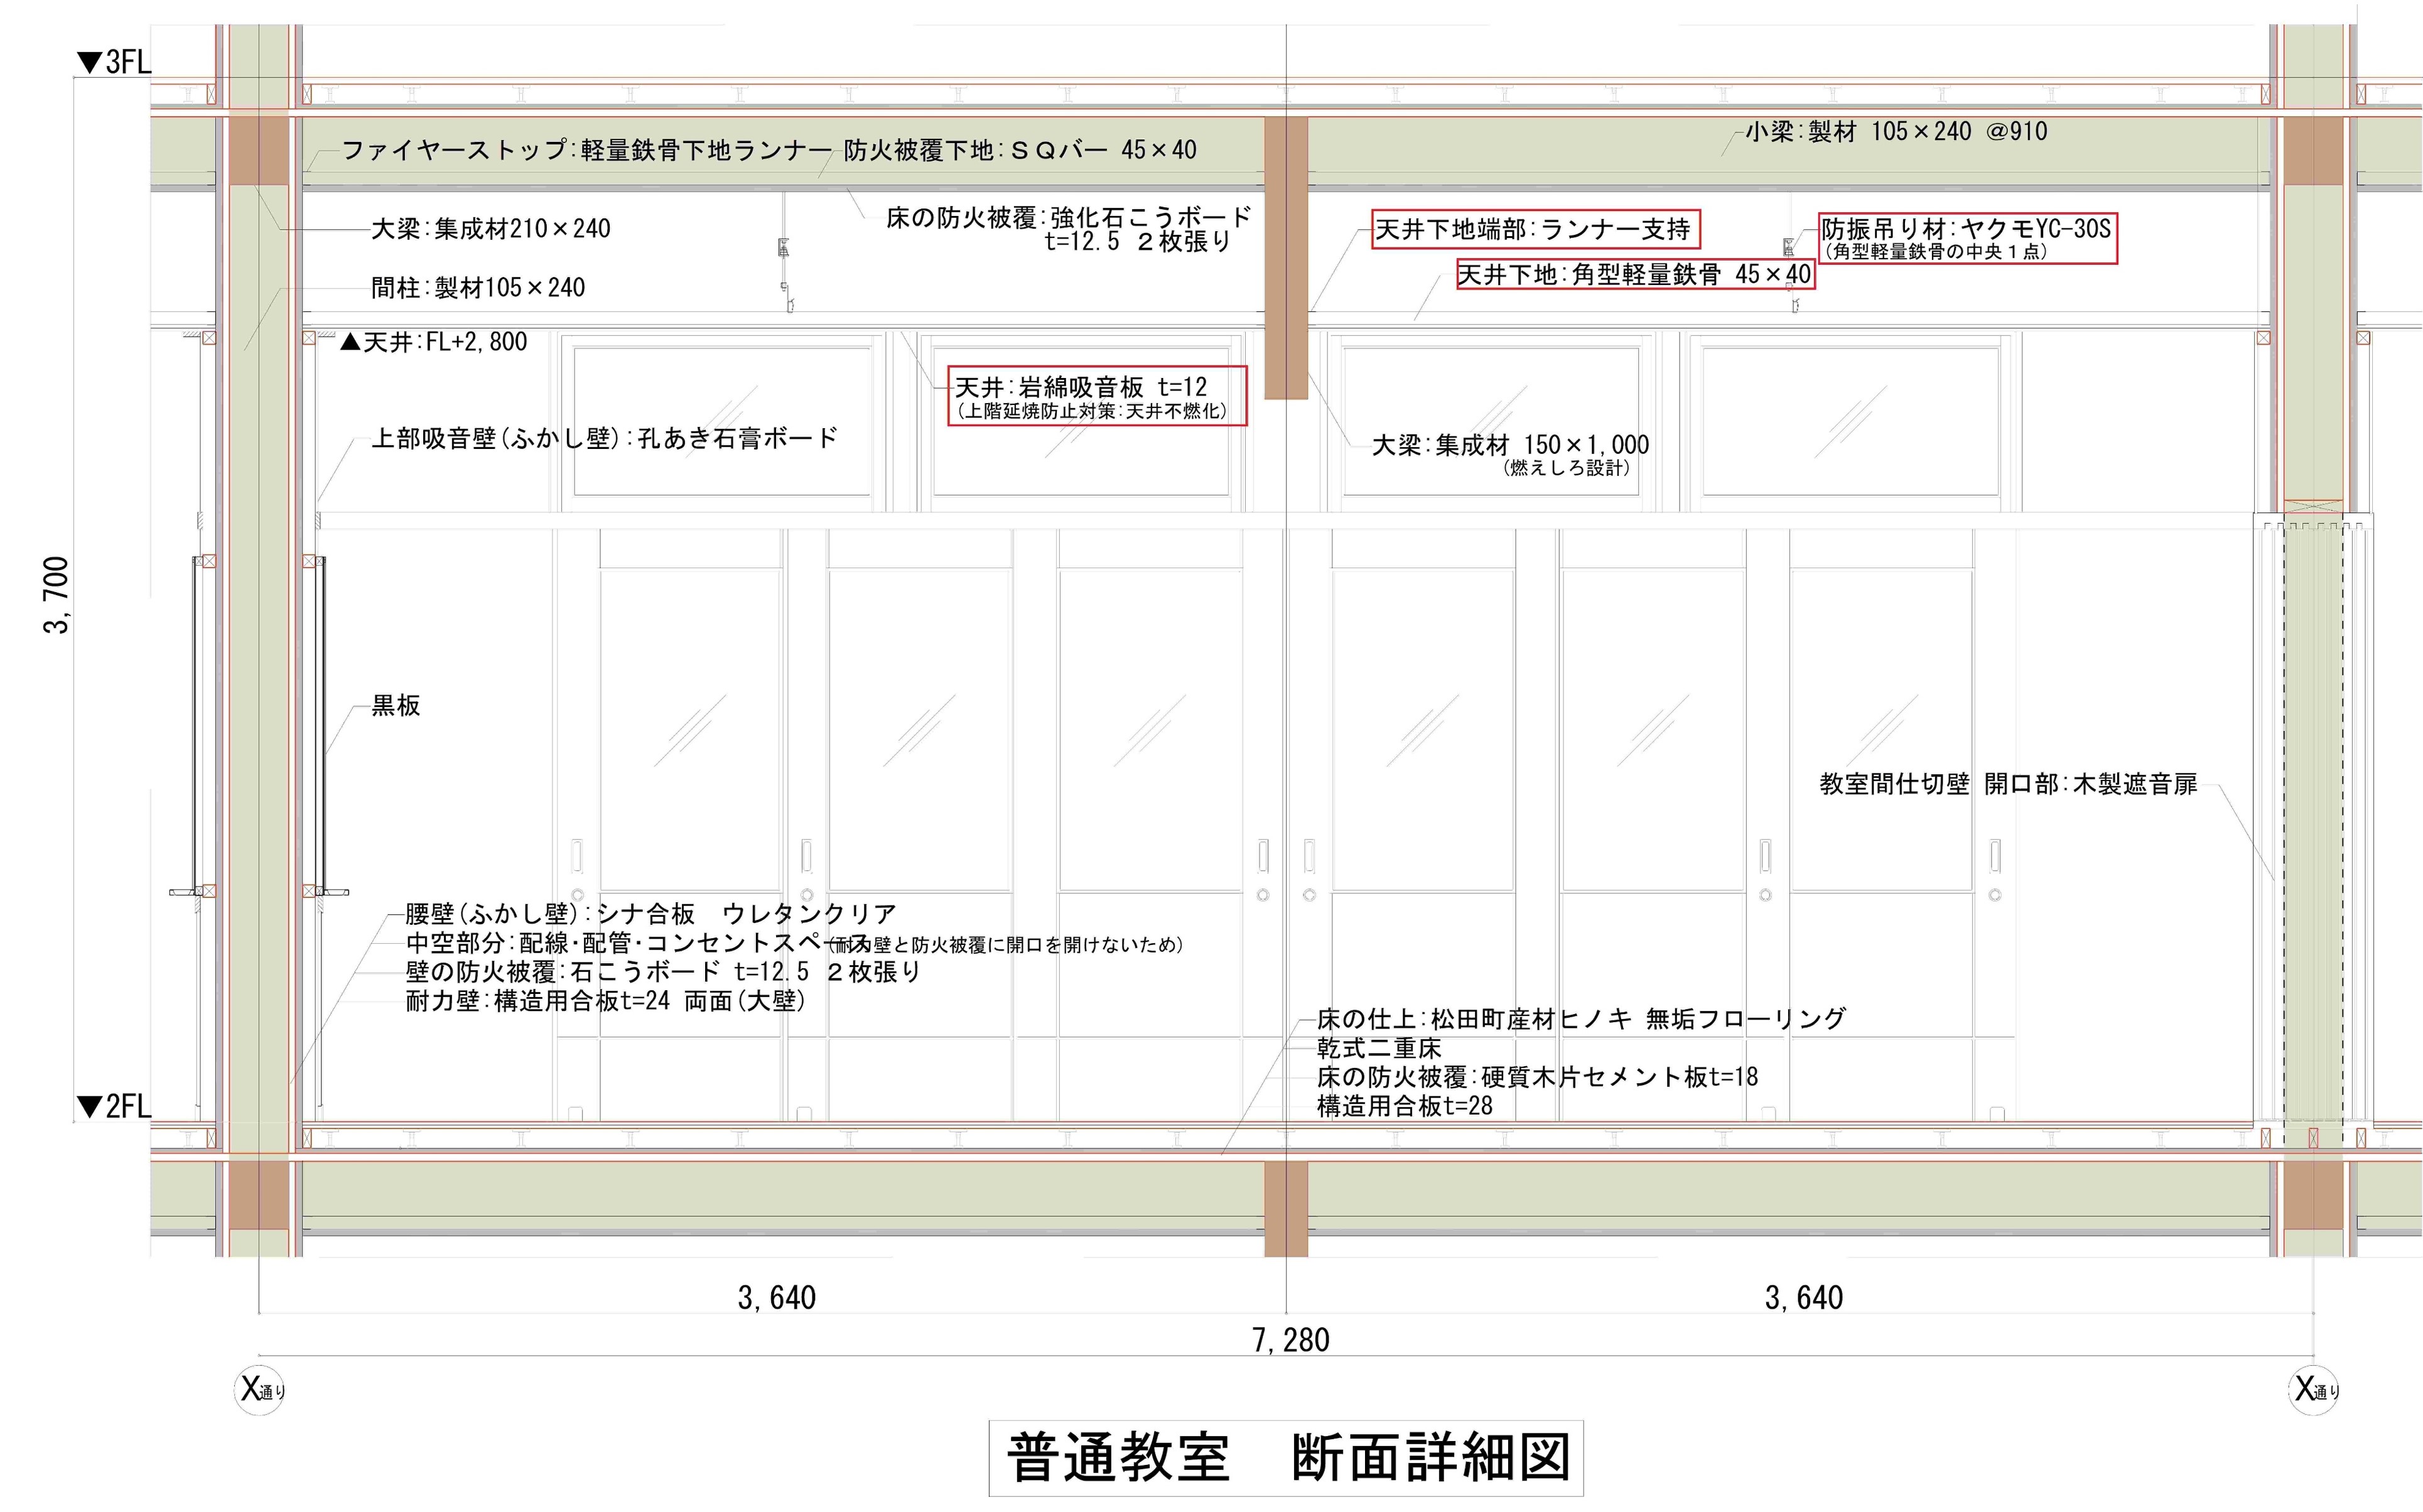Screen dimensions: 2423x1512
Task: Click the 腰壁(ふかし壁):シナ合板 note
Action: (x=651, y=914)
